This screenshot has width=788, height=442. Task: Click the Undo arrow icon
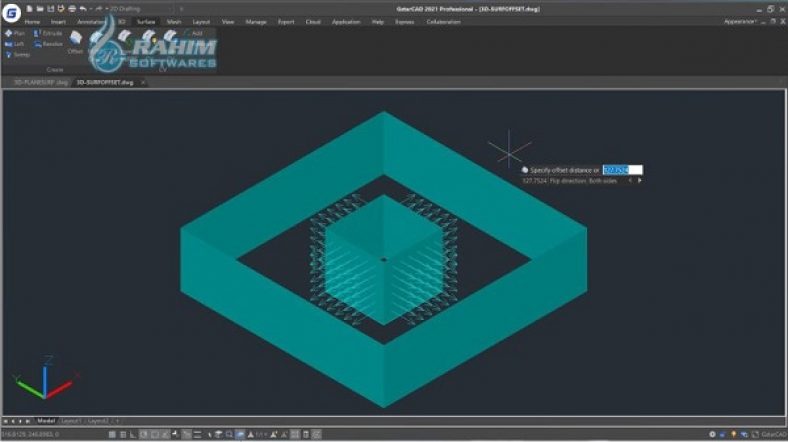tap(83, 9)
